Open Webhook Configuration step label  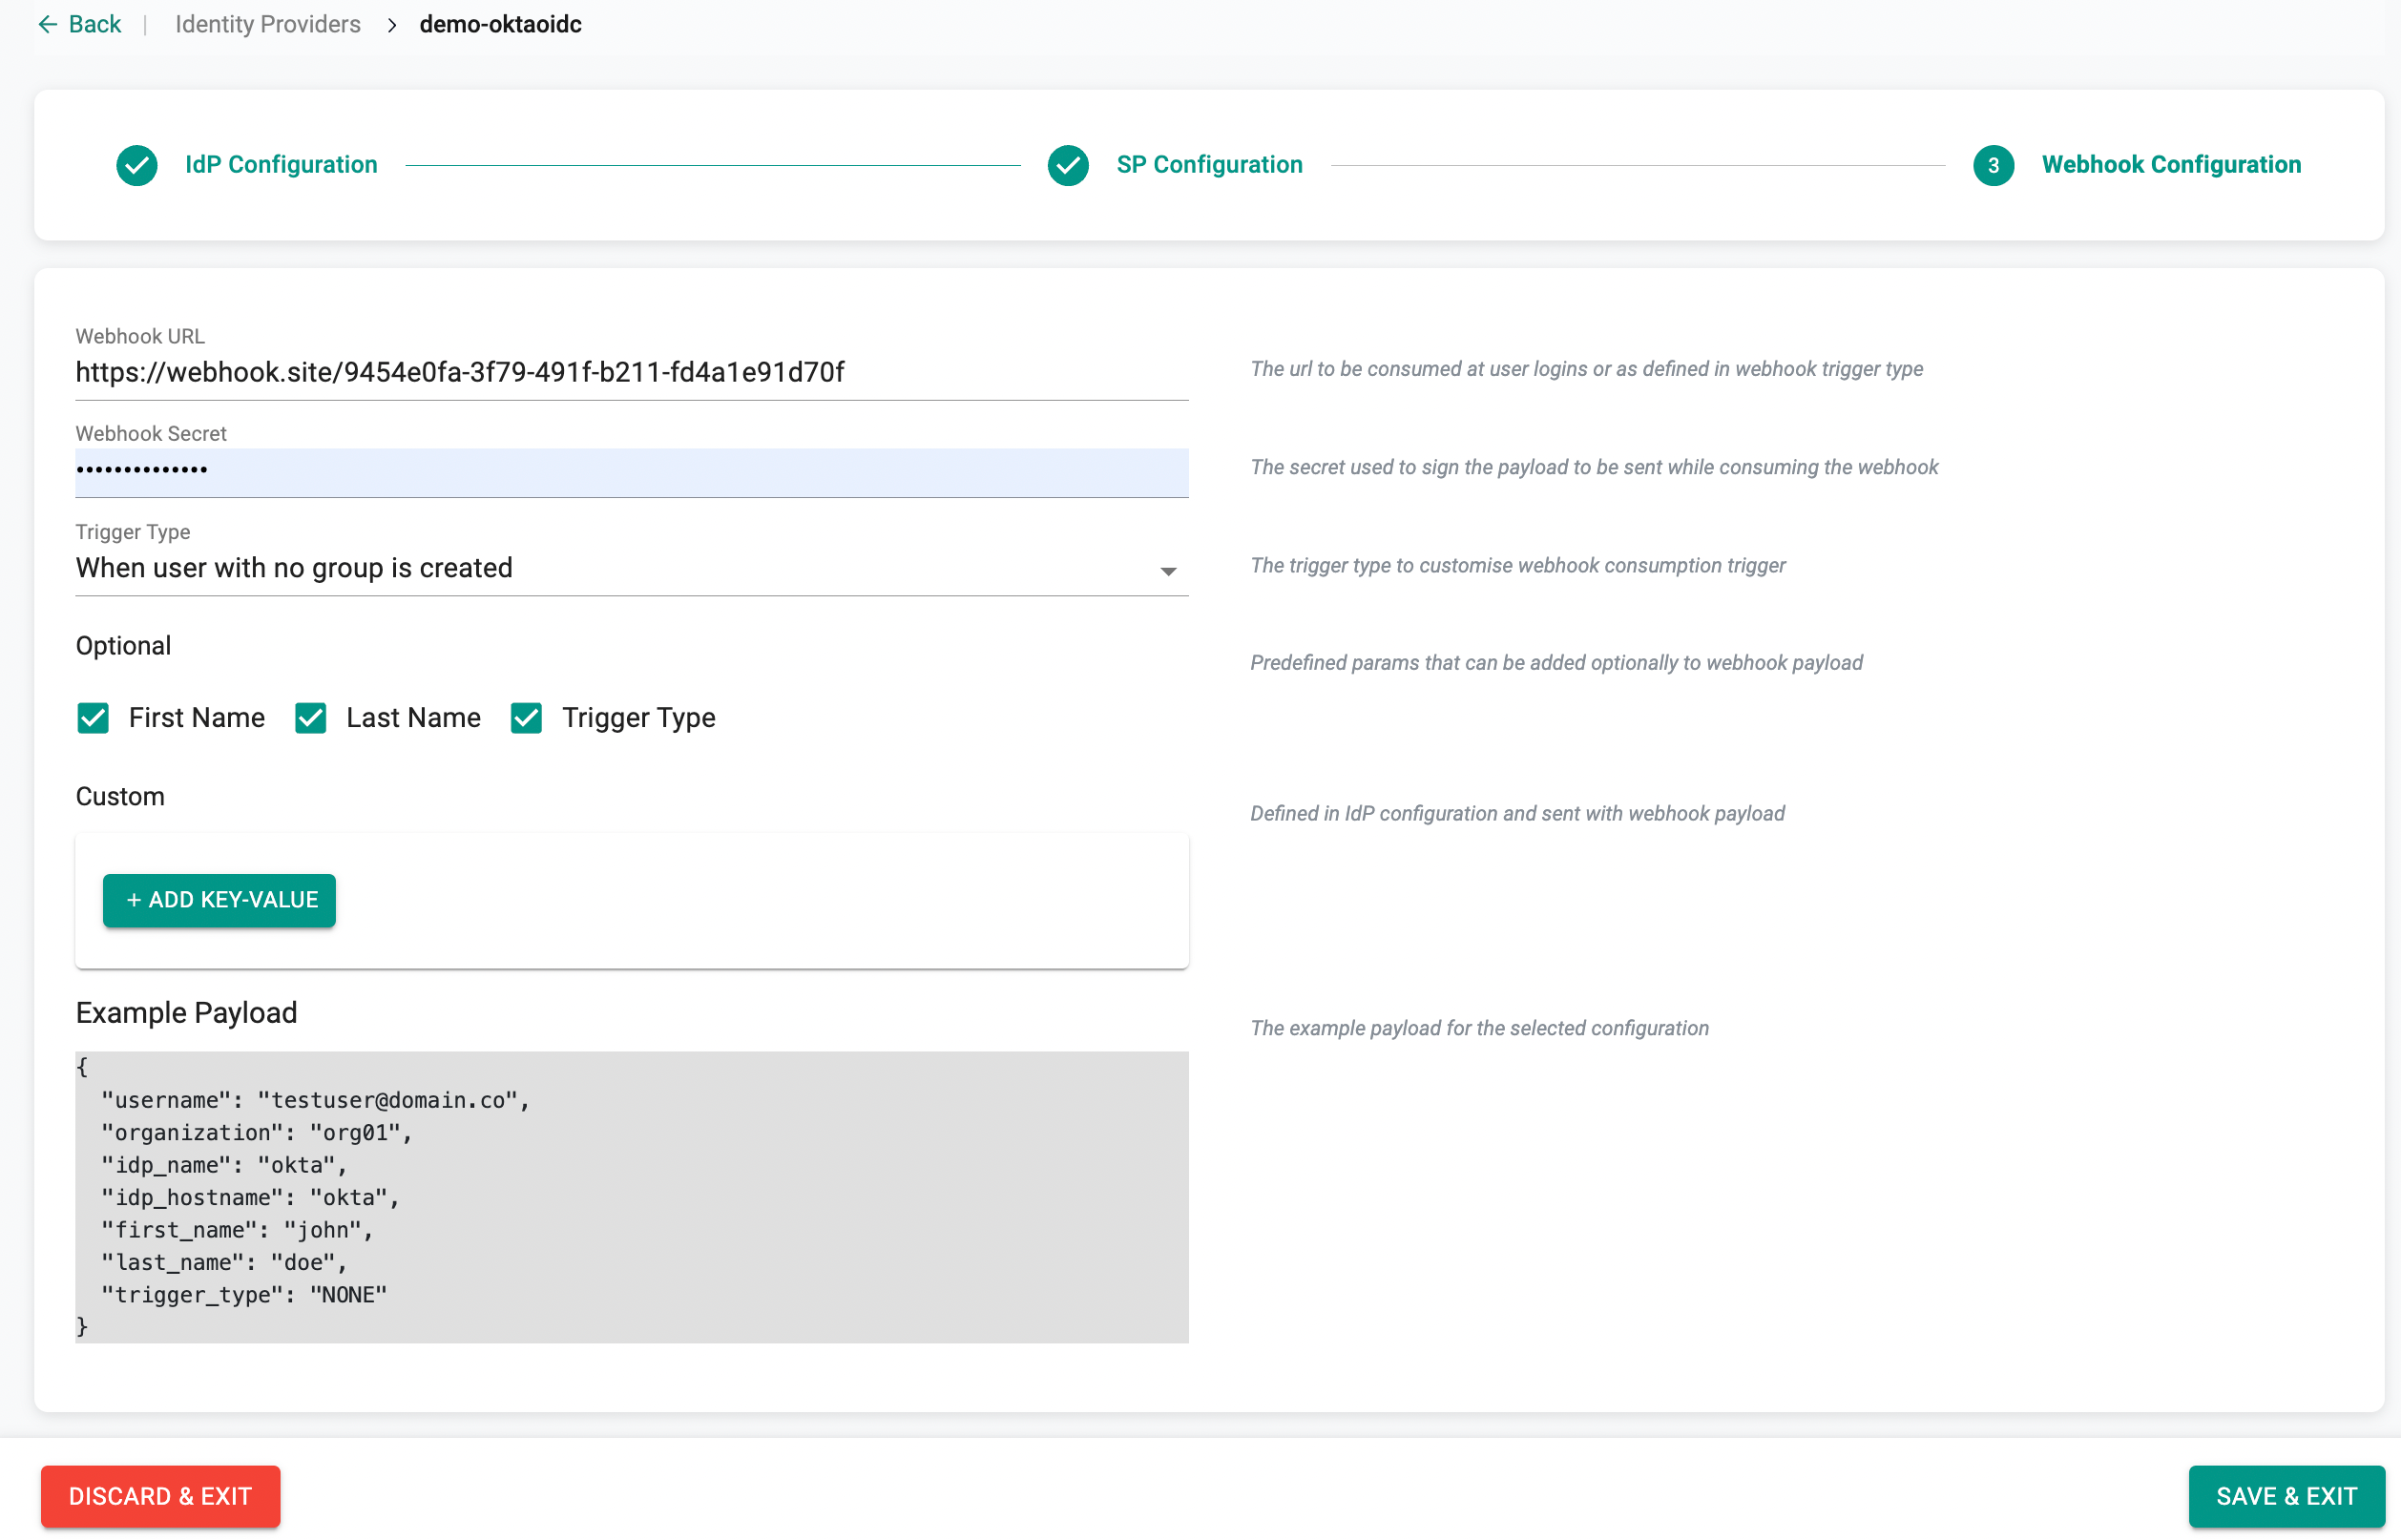coord(2170,165)
